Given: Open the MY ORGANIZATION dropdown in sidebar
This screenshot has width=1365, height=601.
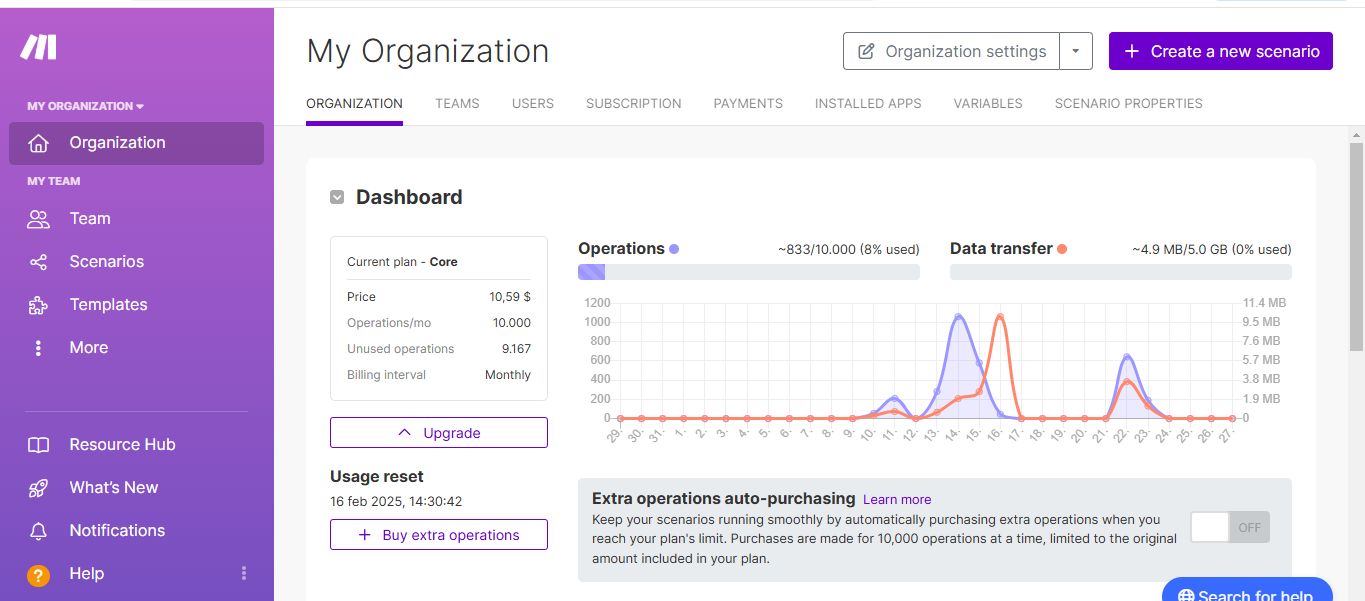Looking at the screenshot, I should pyautogui.click(x=85, y=105).
